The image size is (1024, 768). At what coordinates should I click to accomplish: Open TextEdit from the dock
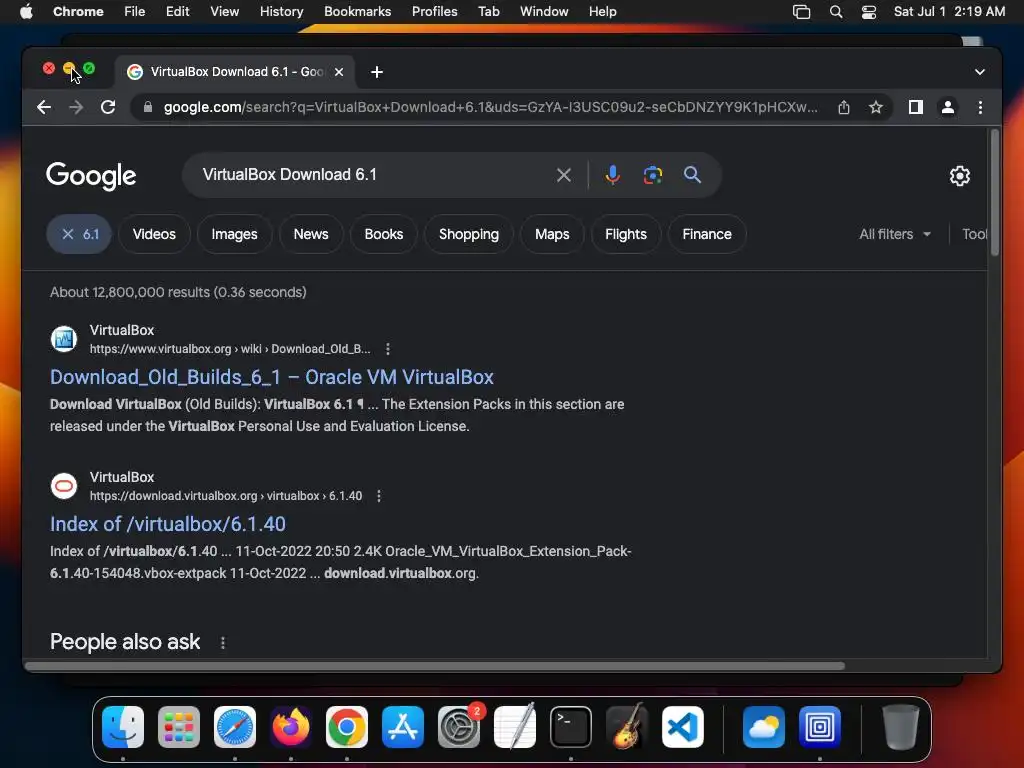point(515,727)
